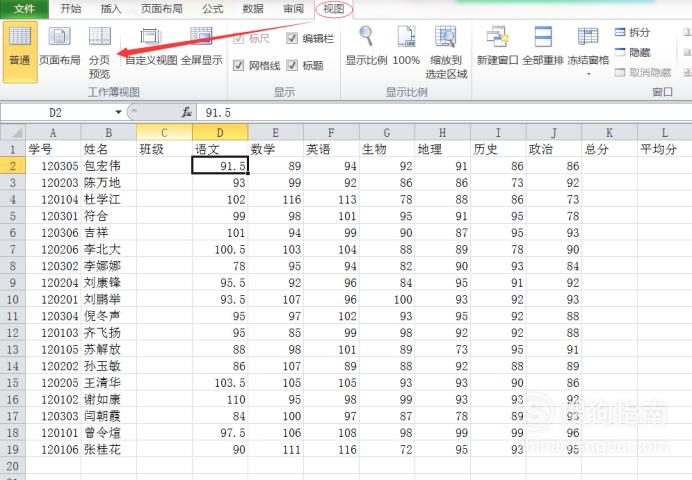Click cell with value 103.5
Image resolution: width=692 pixels, height=480 pixels.
pyautogui.click(x=220, y=382)
